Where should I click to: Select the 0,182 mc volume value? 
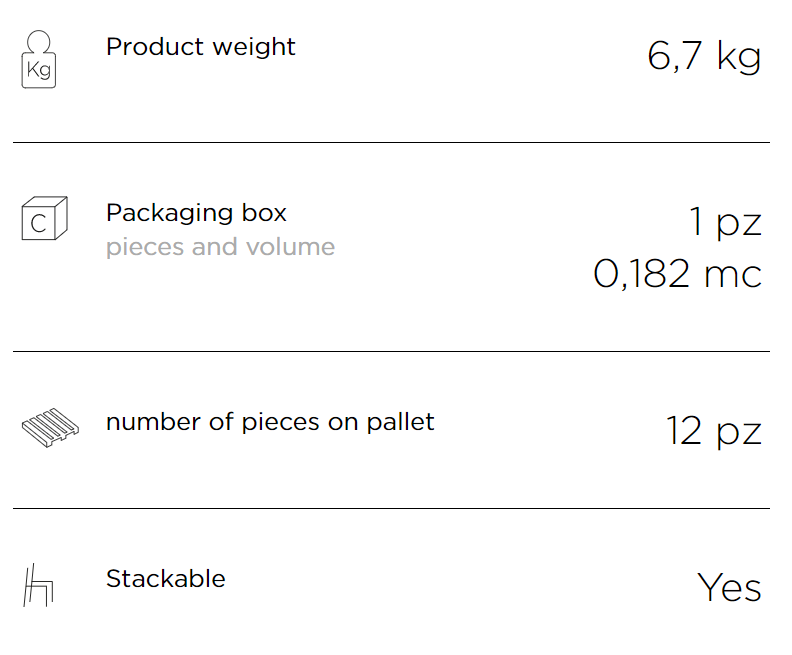677,274
